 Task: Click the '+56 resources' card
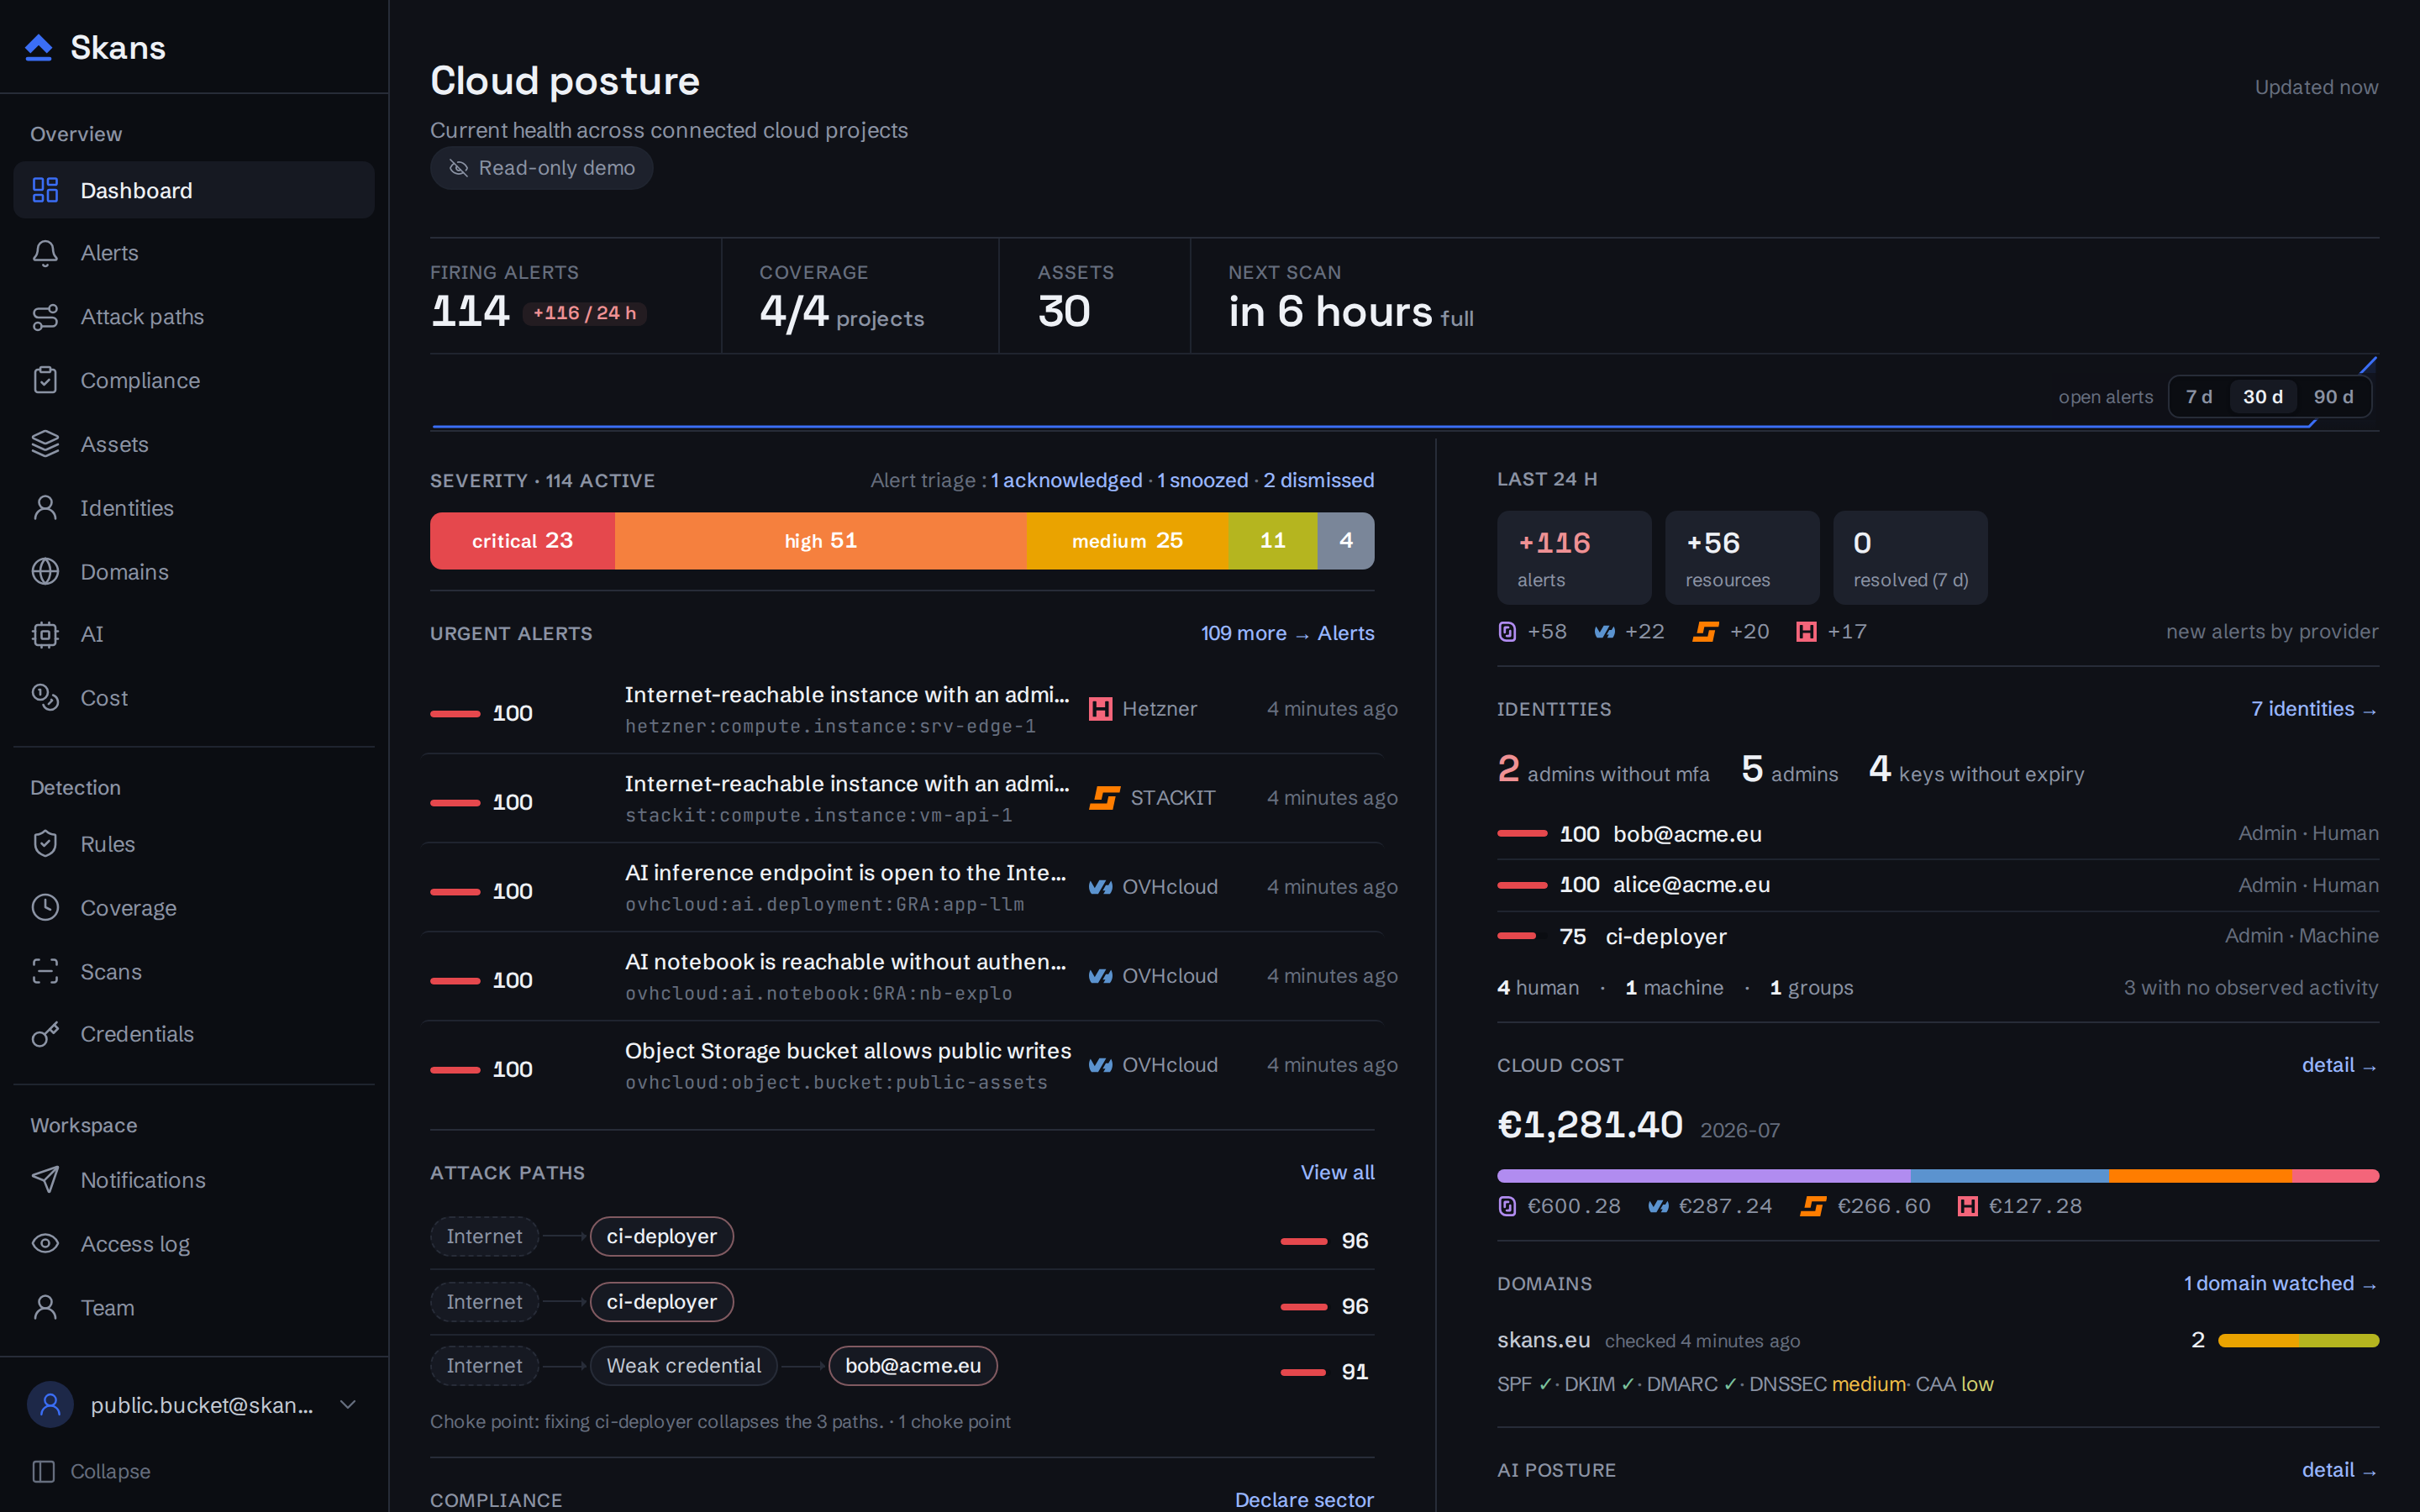pos(1742,558)
